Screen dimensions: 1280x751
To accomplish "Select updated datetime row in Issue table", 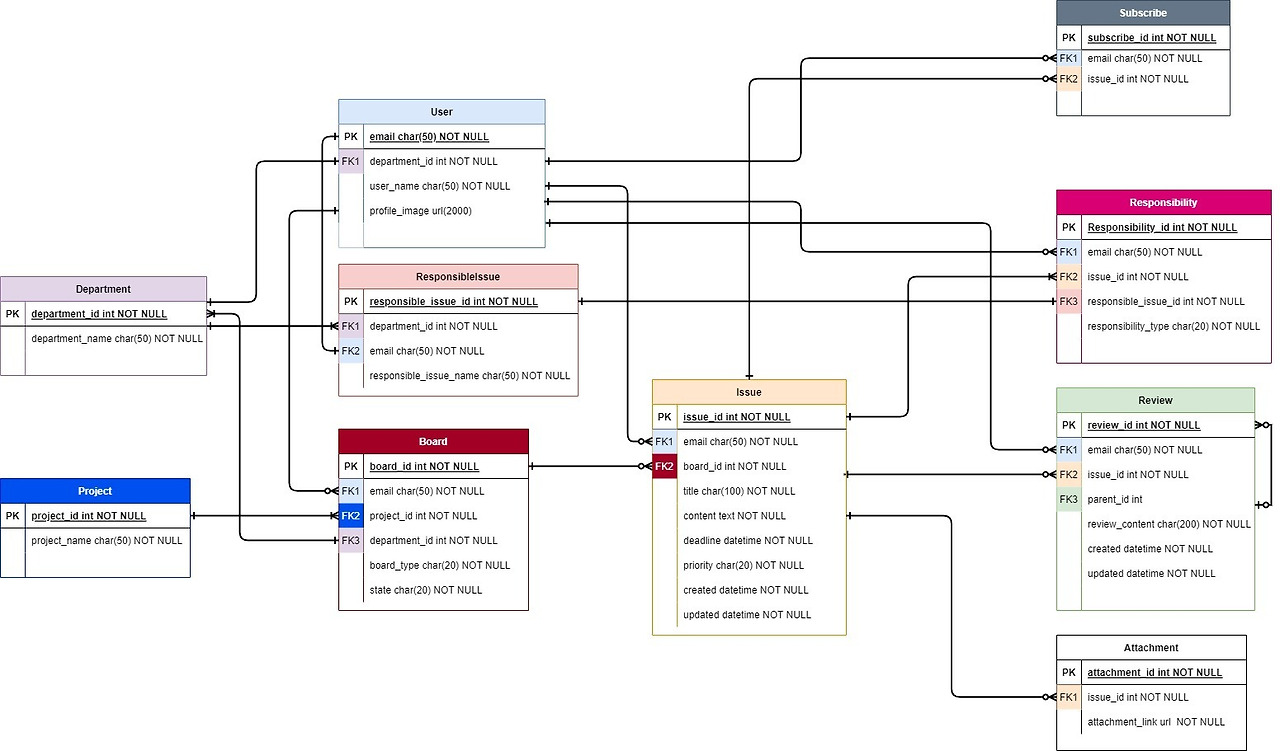I will (x=749, y=615).
